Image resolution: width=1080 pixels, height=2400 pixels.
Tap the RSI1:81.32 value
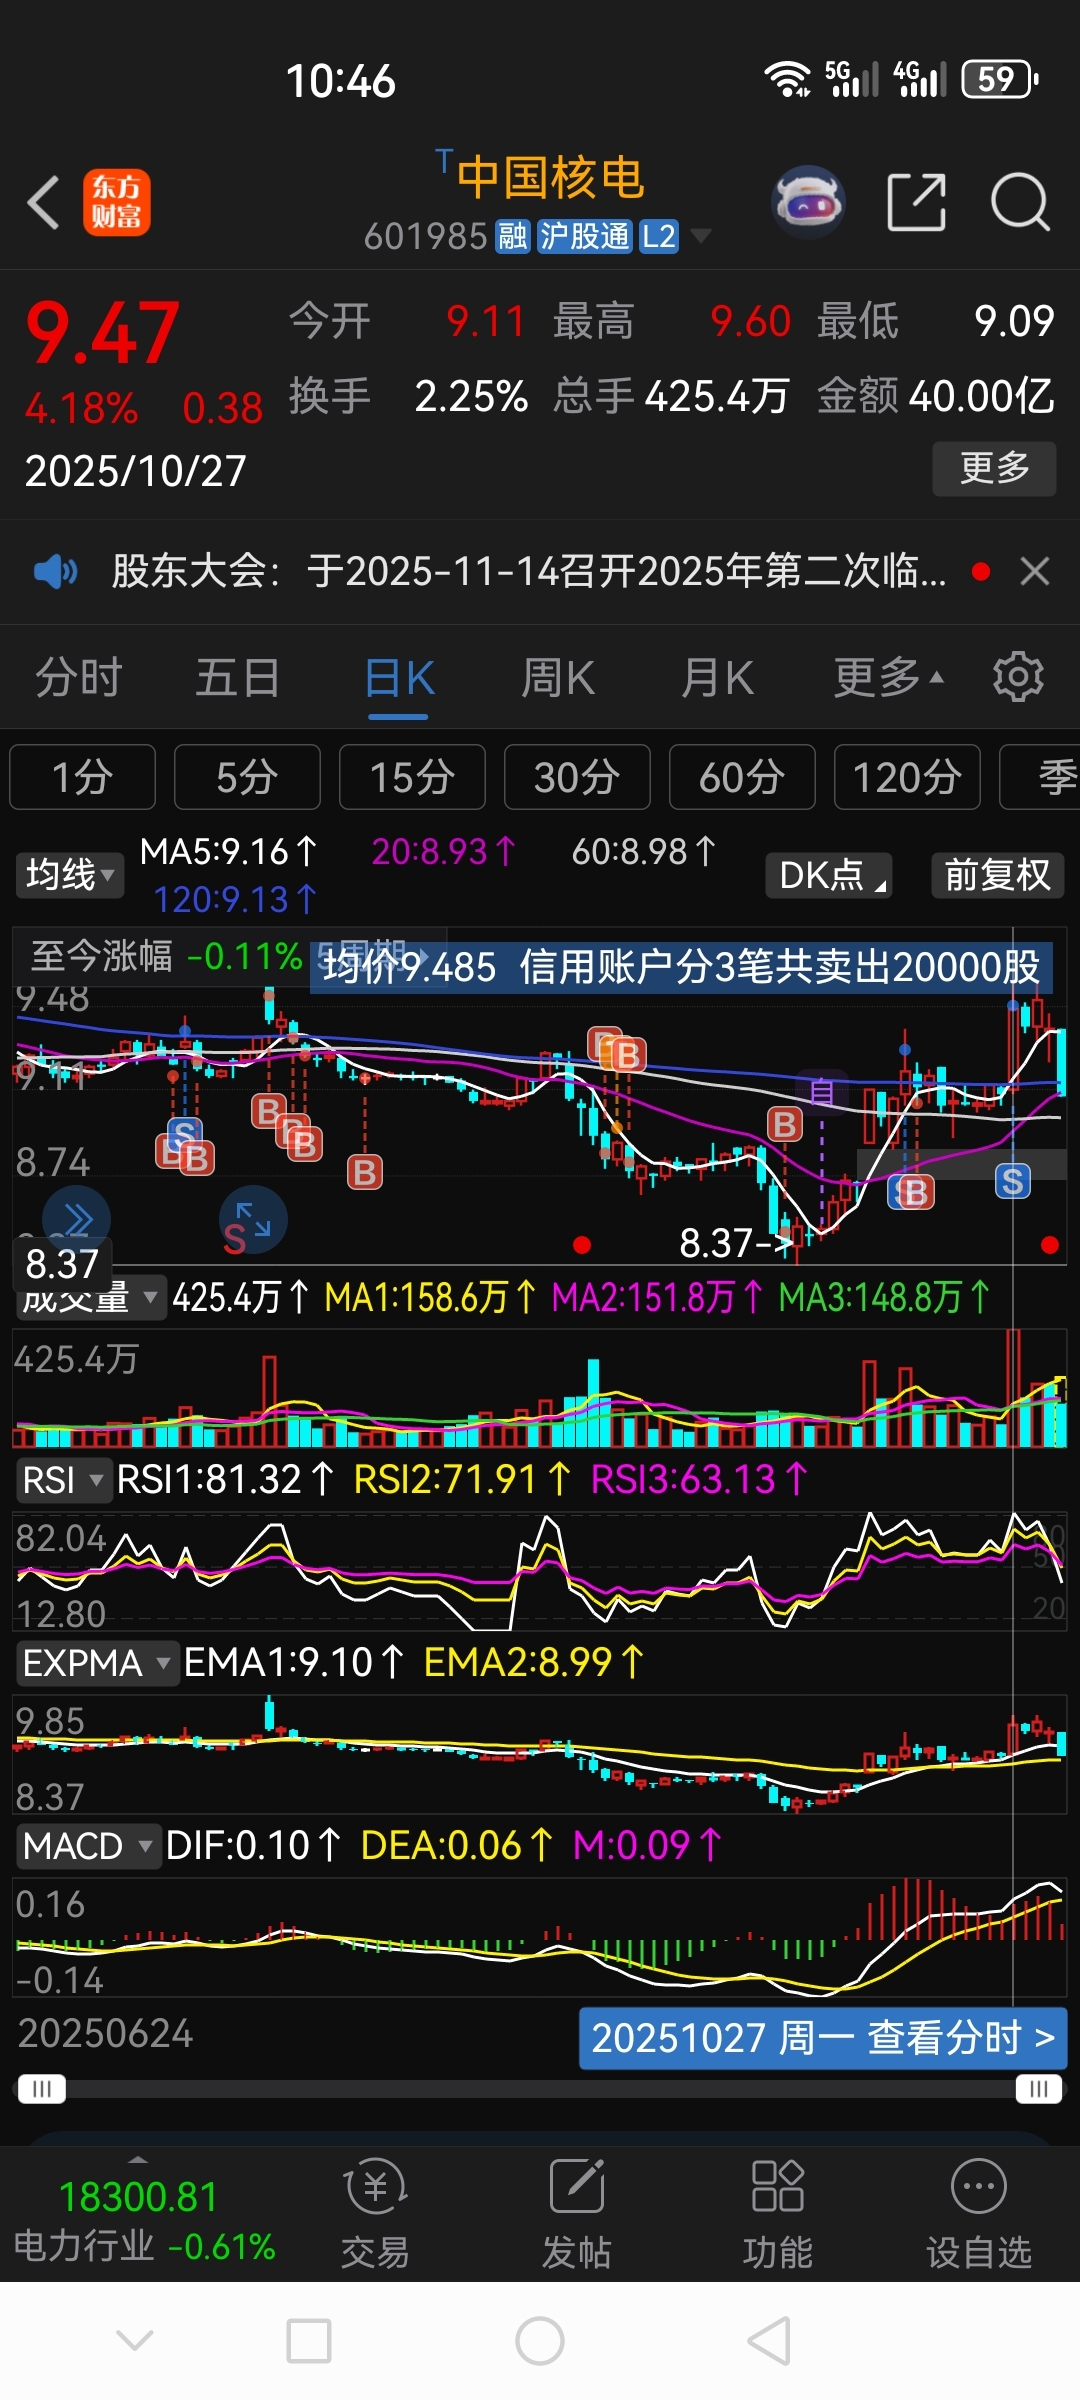pos(225,1480)
